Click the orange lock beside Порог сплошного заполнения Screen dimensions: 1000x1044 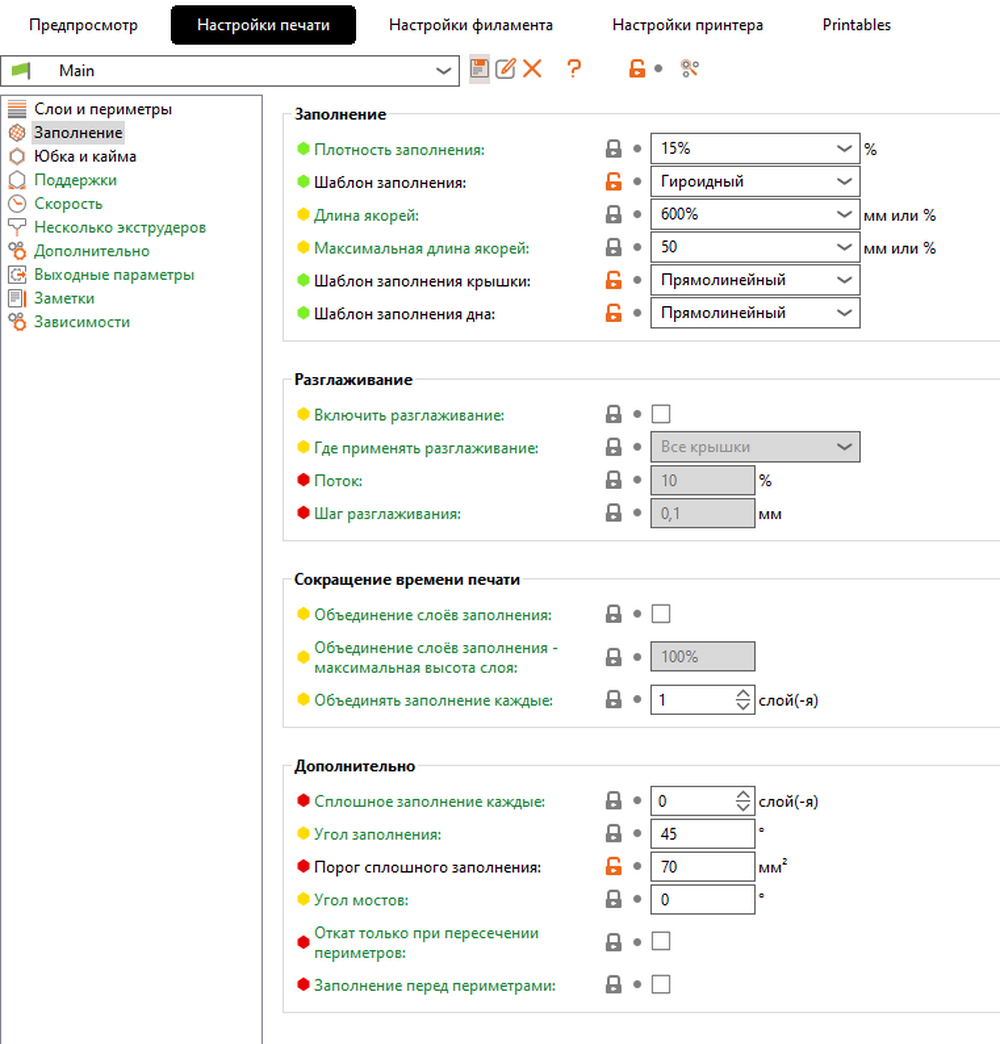[613, 867]
